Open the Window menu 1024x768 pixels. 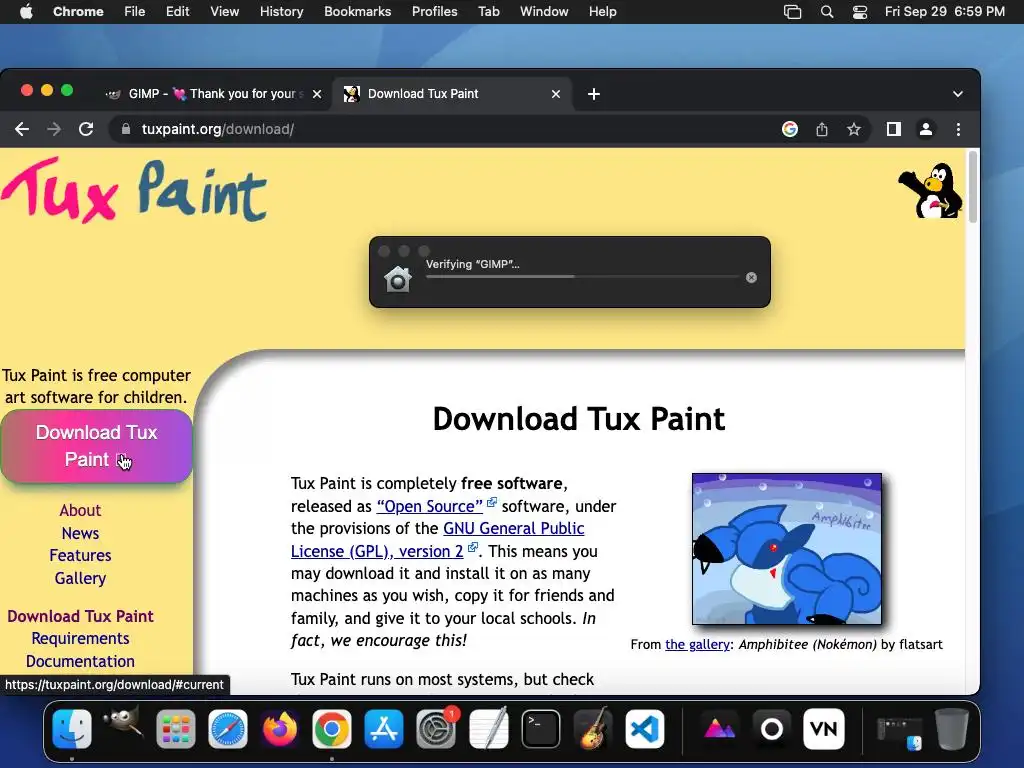click(544, 12)
